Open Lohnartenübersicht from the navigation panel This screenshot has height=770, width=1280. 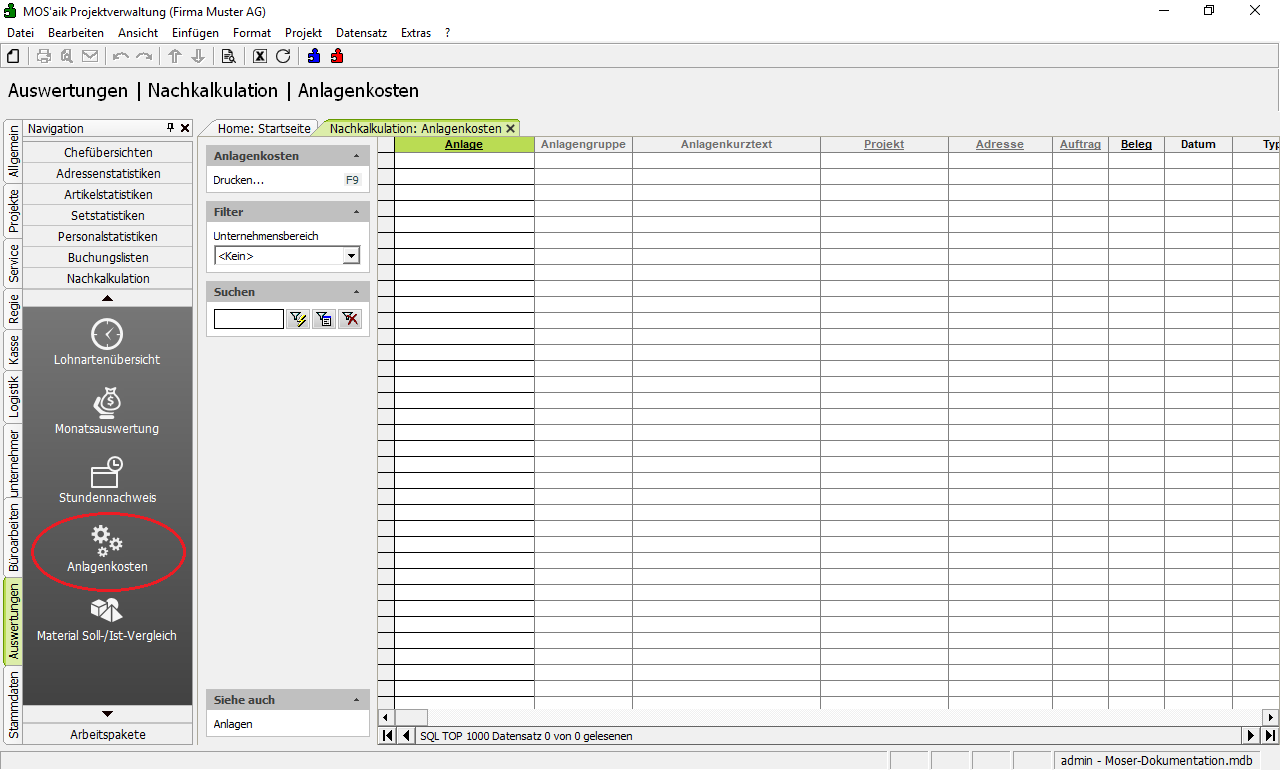107,342
